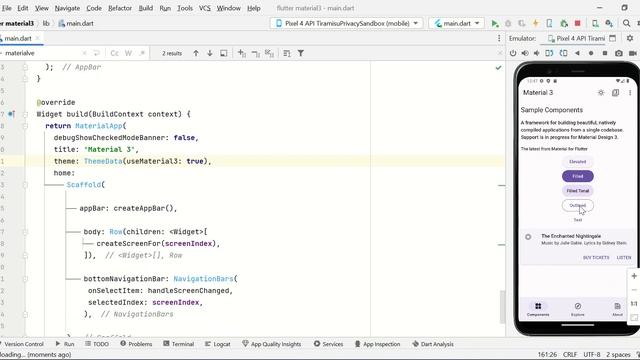Click the Debug bug icon in toolbar

[508, 24]
